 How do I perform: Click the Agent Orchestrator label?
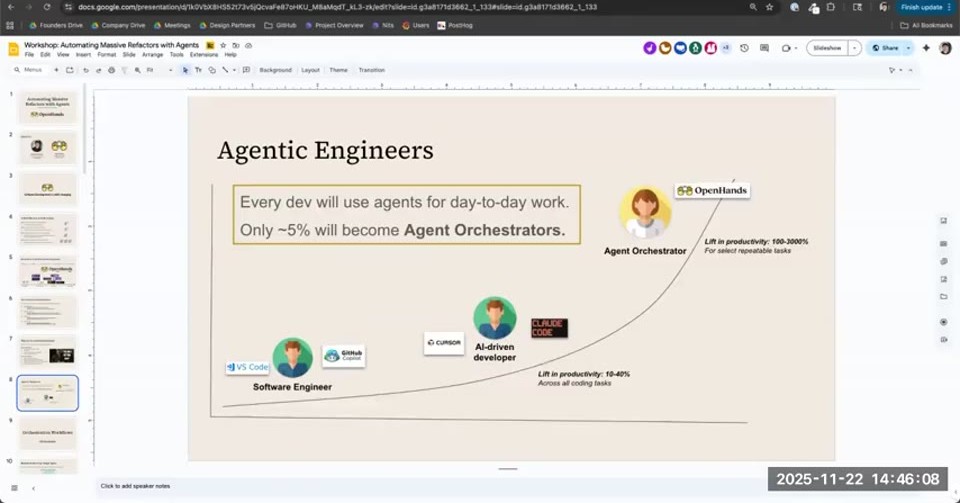[645, 251]
